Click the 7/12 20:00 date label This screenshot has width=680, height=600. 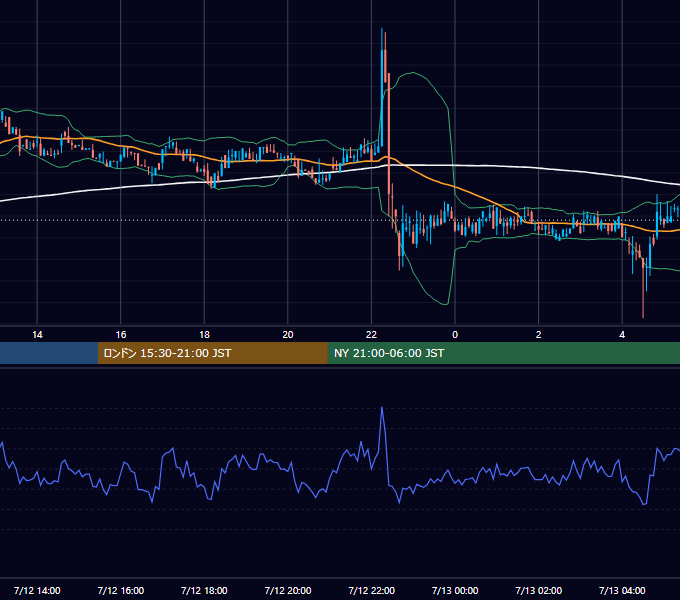click(288, 590)
